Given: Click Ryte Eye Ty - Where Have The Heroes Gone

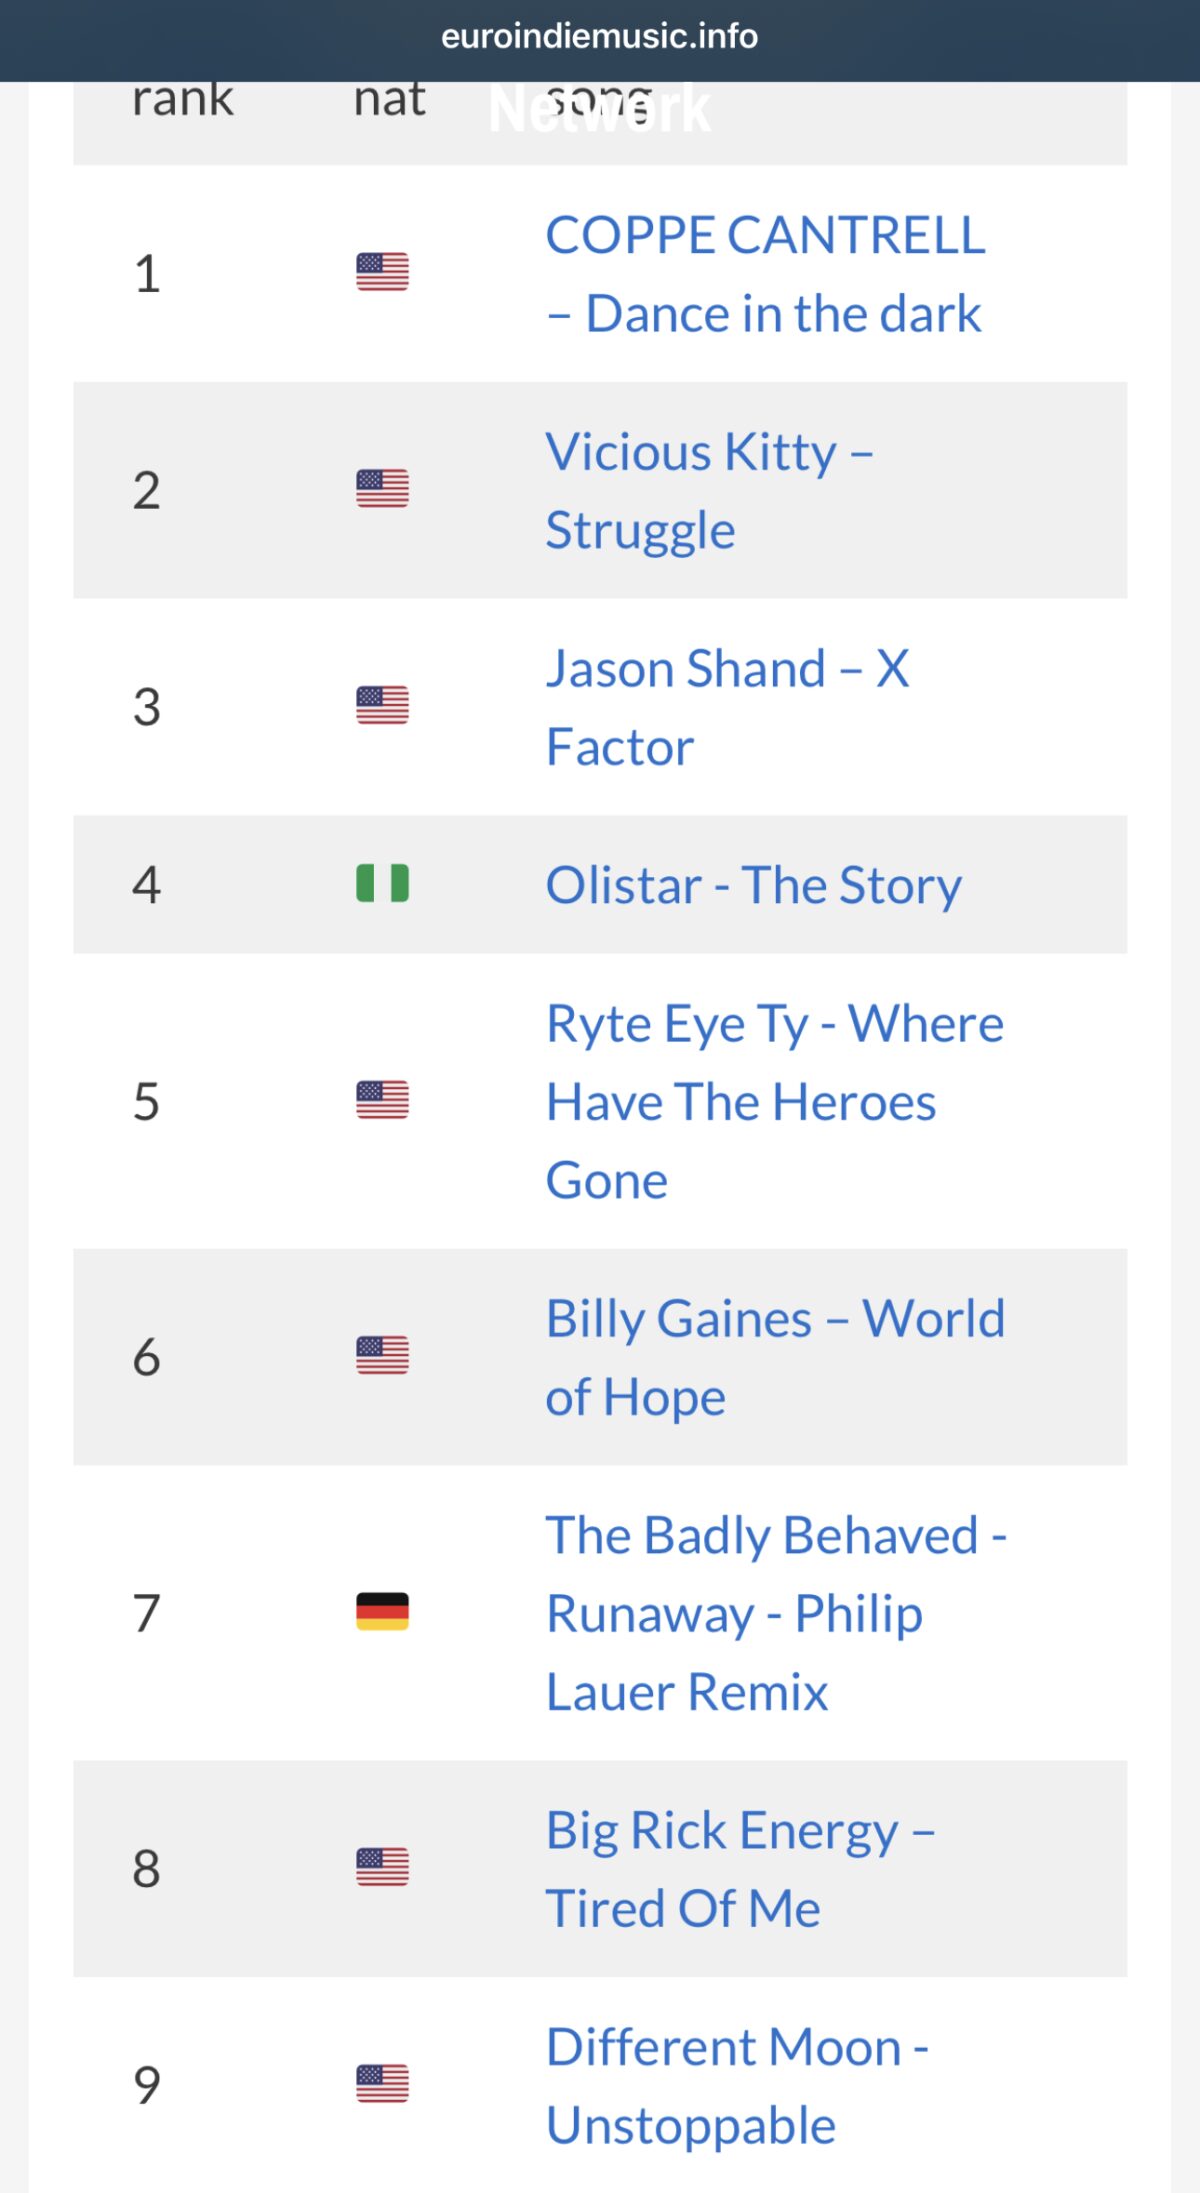Looking at the screenshot, I should [x=776, y=1100].
